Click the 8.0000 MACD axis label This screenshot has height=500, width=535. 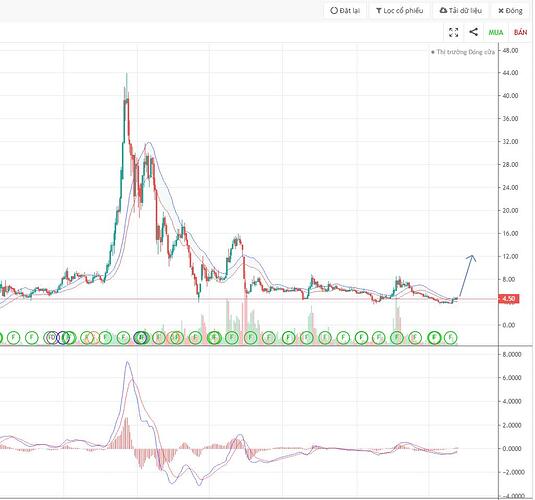[x=512, y=355]
